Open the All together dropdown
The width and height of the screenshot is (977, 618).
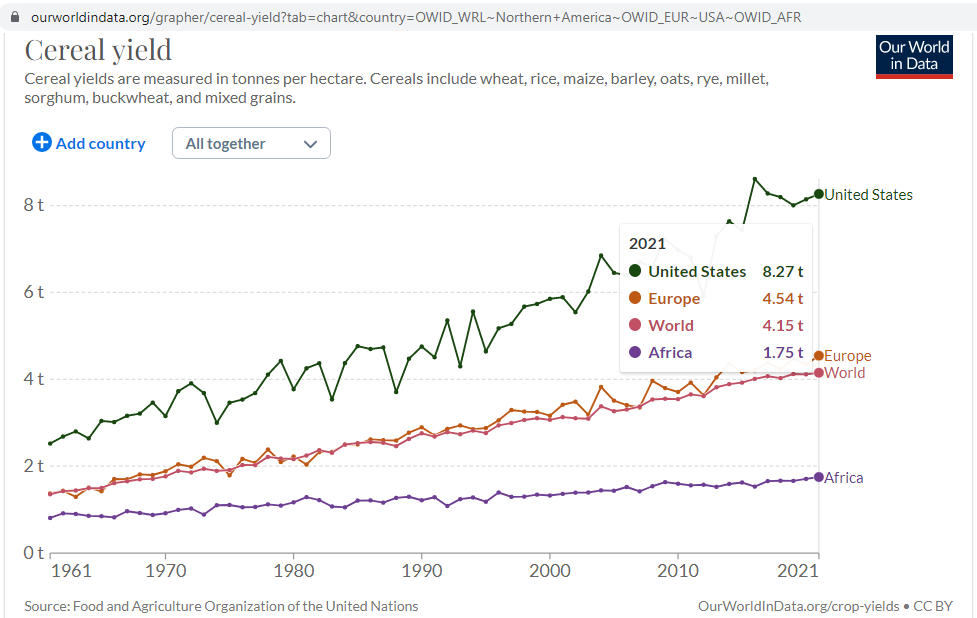click(251, 143)
